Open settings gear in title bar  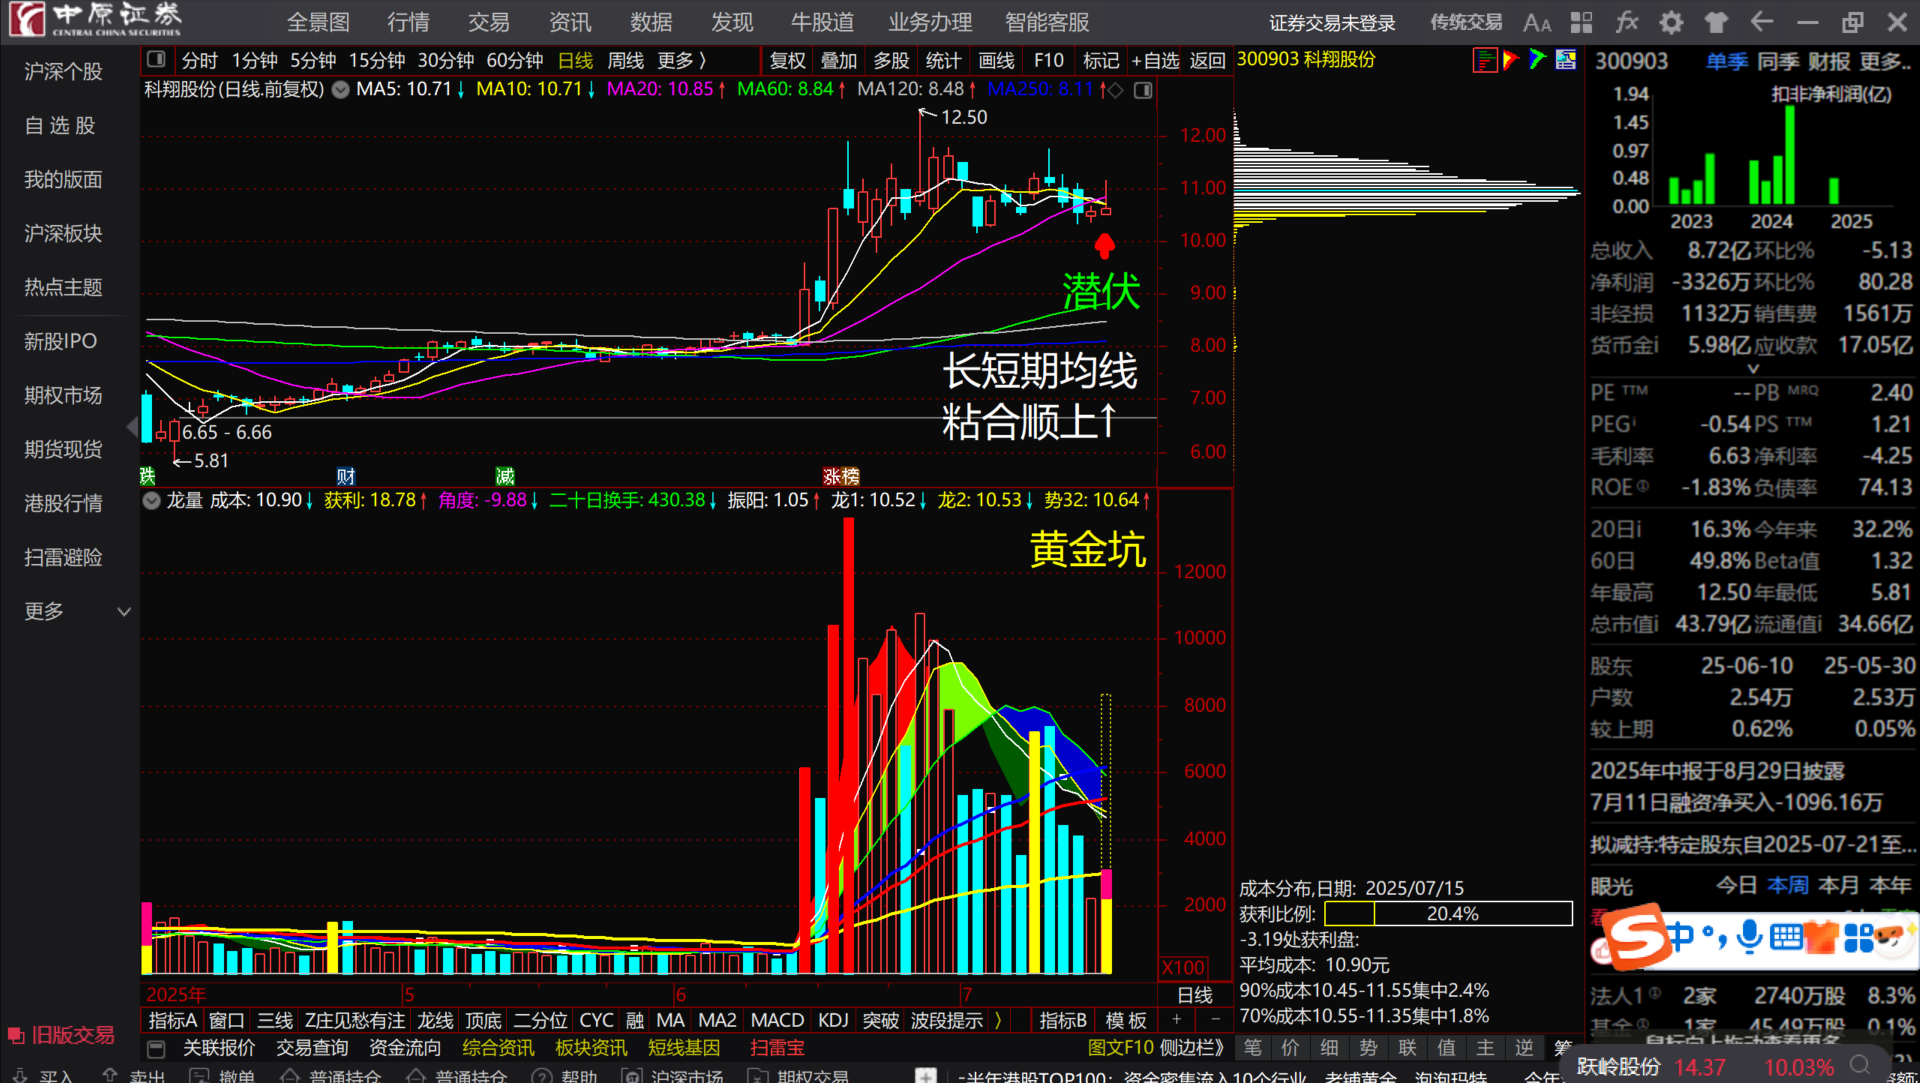point(1671,22)
